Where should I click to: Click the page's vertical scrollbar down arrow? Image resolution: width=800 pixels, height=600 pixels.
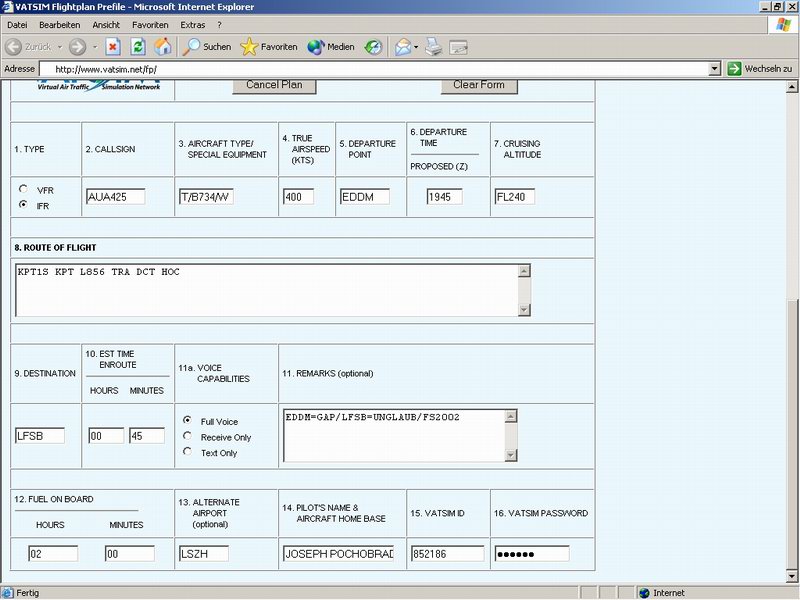pyautogui.click(x=792, y=576)
